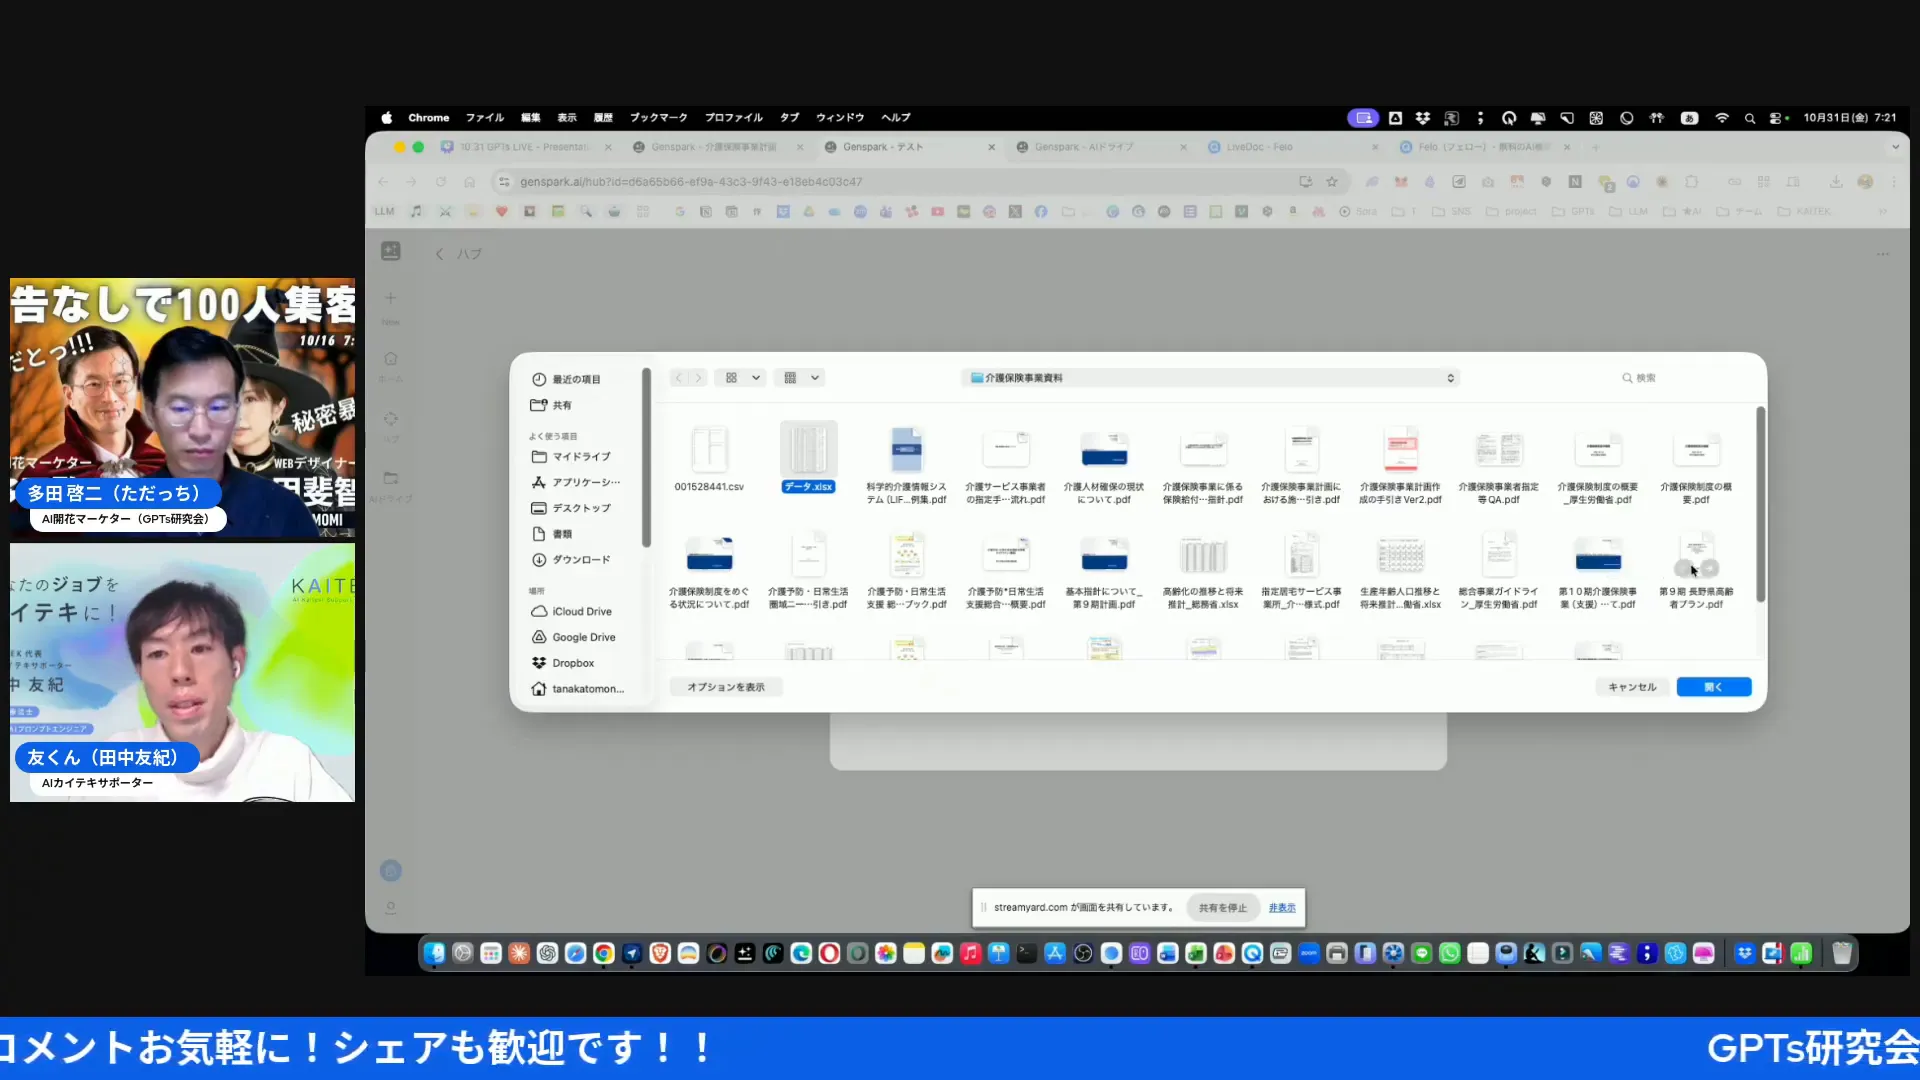The width and height of the screenshot is (1920, 1080).
Task: Click オプションを表示 button
Action: 725,687
